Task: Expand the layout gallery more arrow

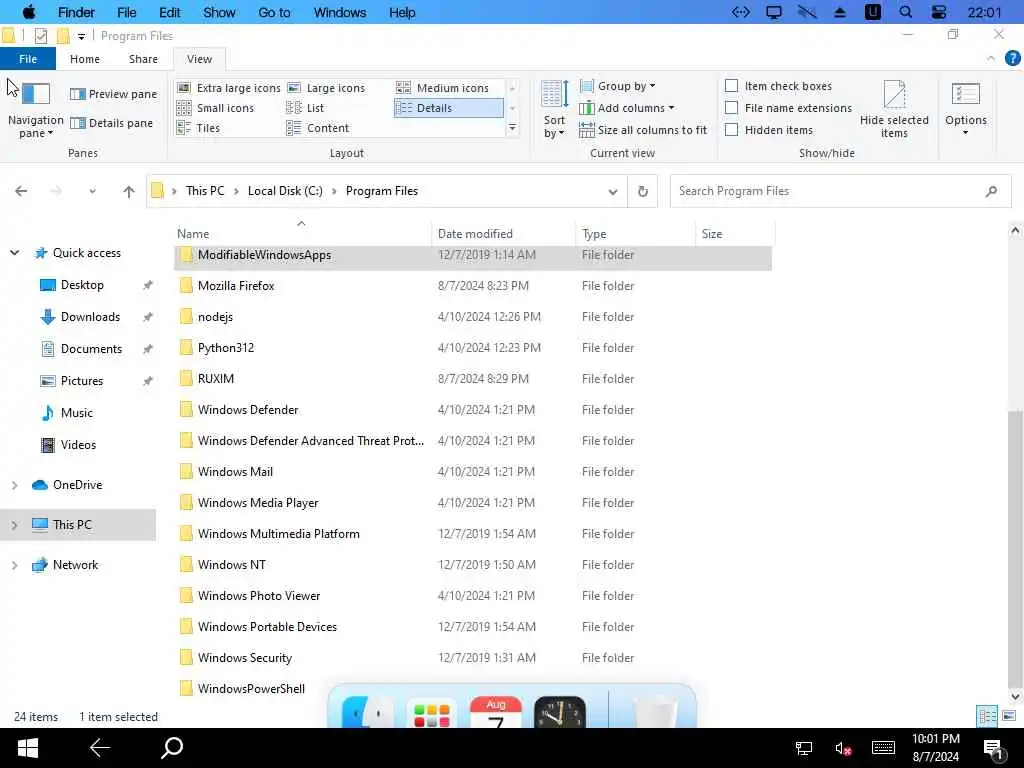Action: pos(513,128)
